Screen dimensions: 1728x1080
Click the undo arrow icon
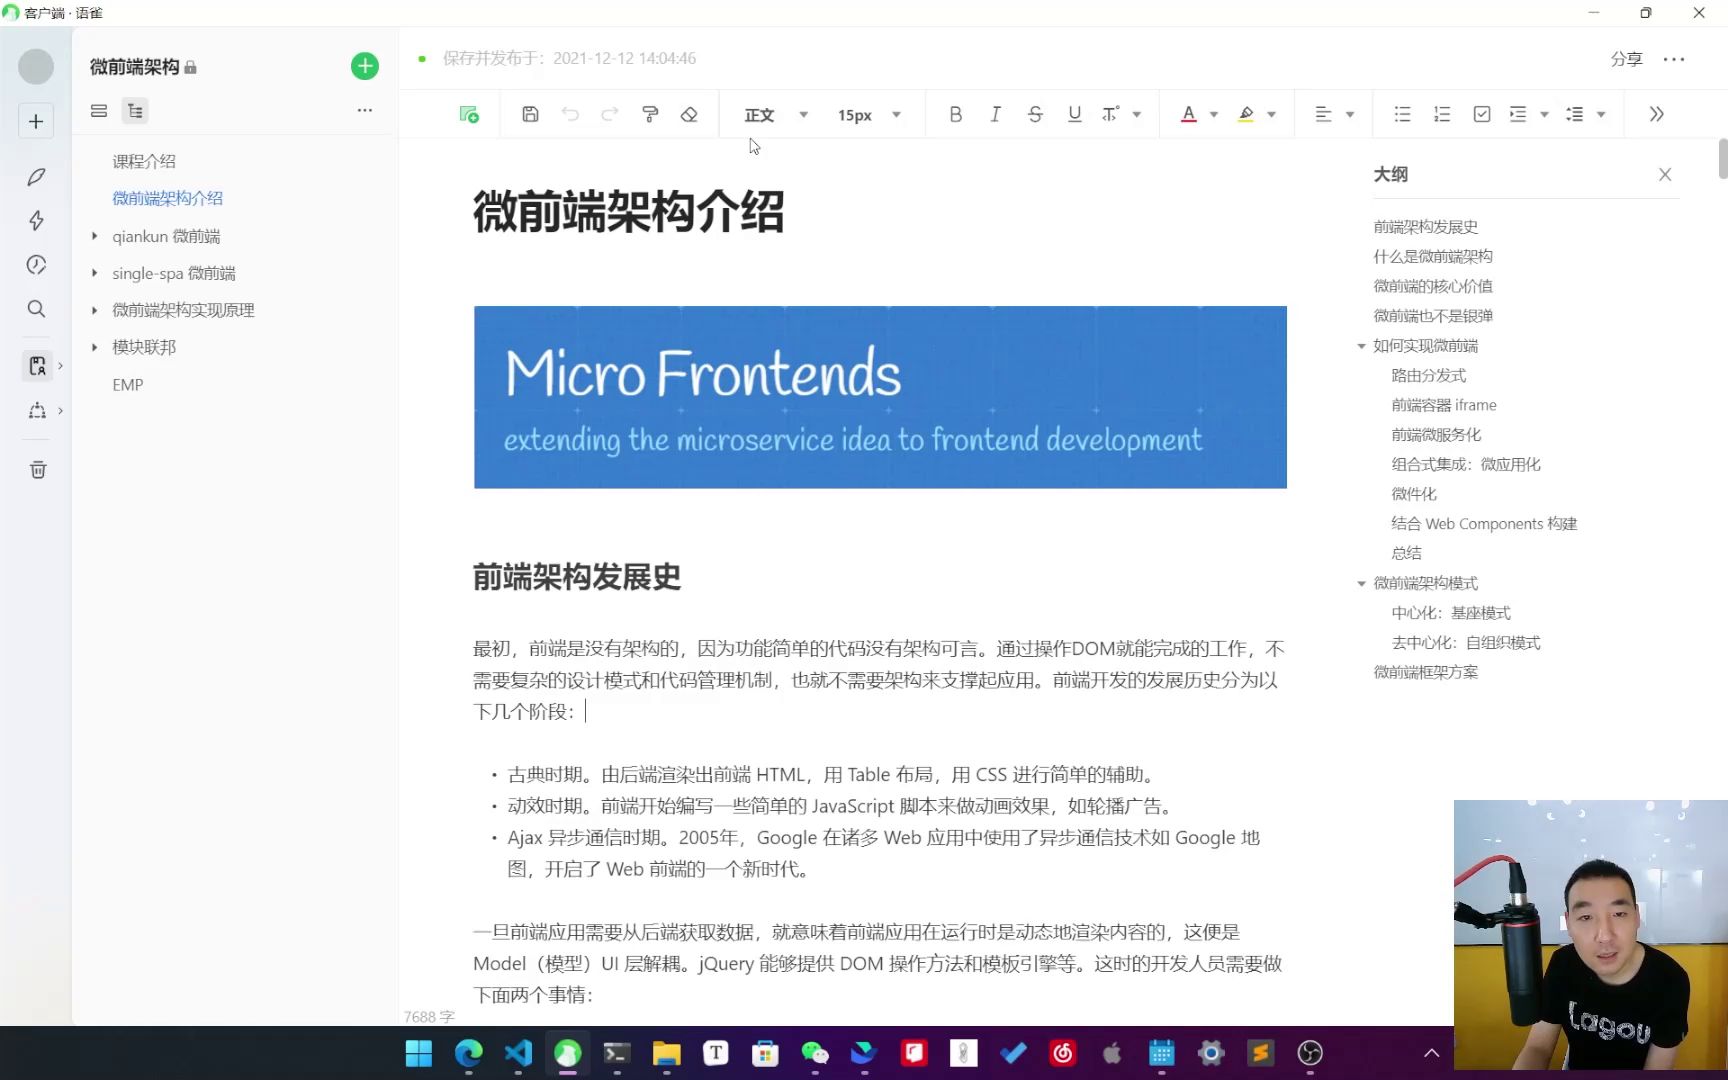click(x=570, y=114)
